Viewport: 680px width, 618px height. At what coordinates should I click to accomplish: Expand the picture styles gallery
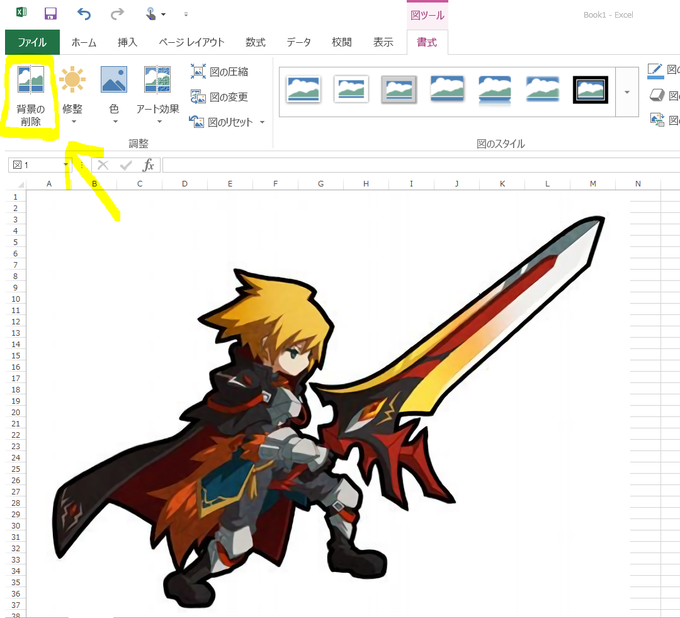(627, 92)
